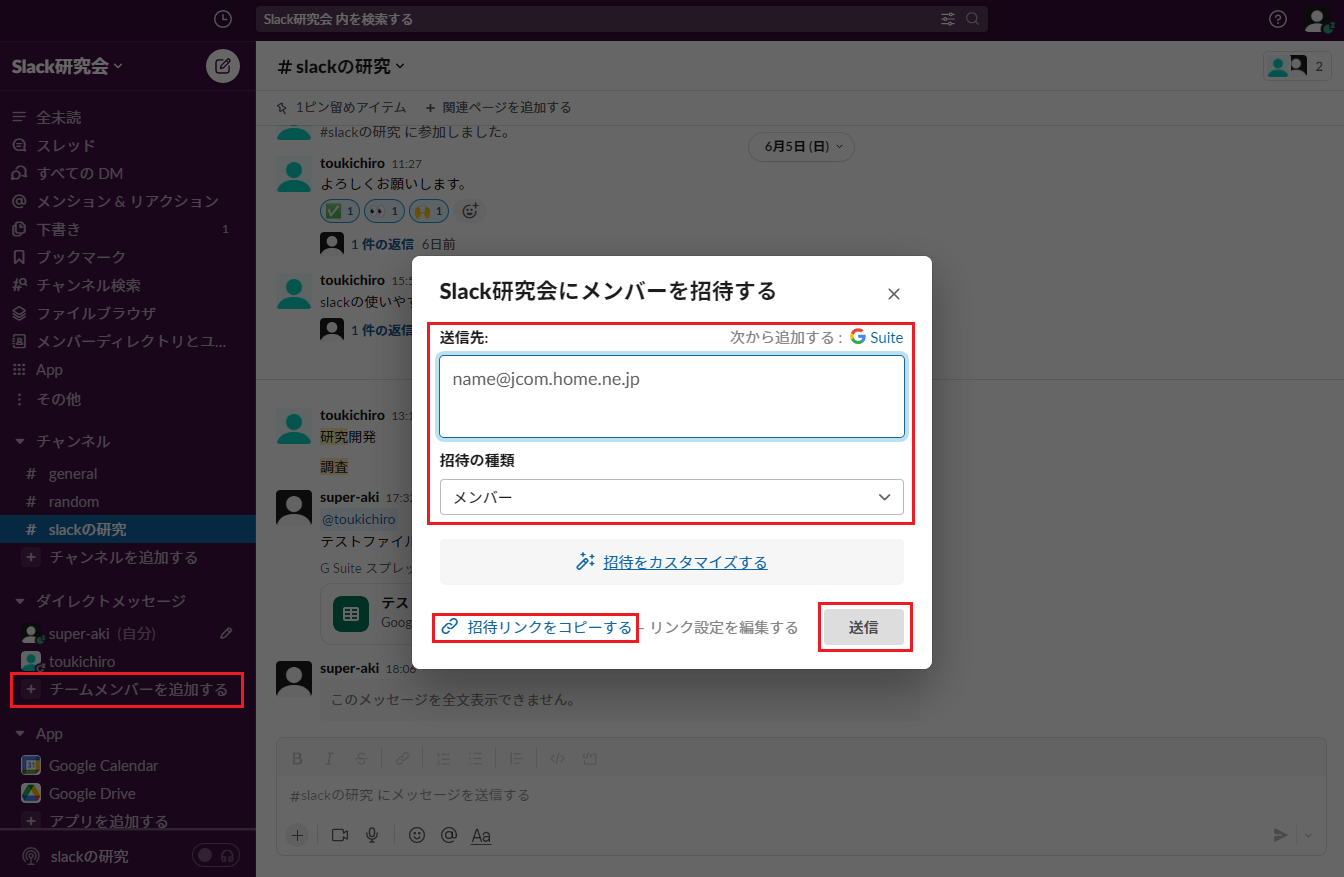
Task: Expand the Slack研究会 workspace menu
Action: [x=67, y=67]
